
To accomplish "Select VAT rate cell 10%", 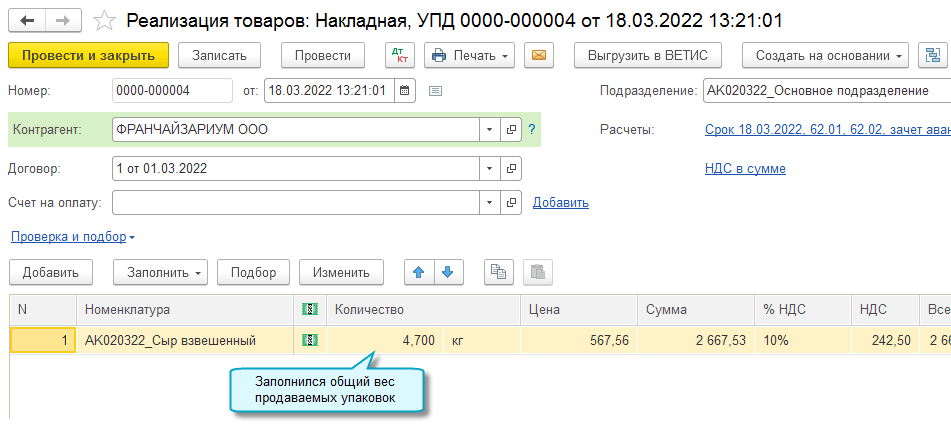I will coord(803,340).
